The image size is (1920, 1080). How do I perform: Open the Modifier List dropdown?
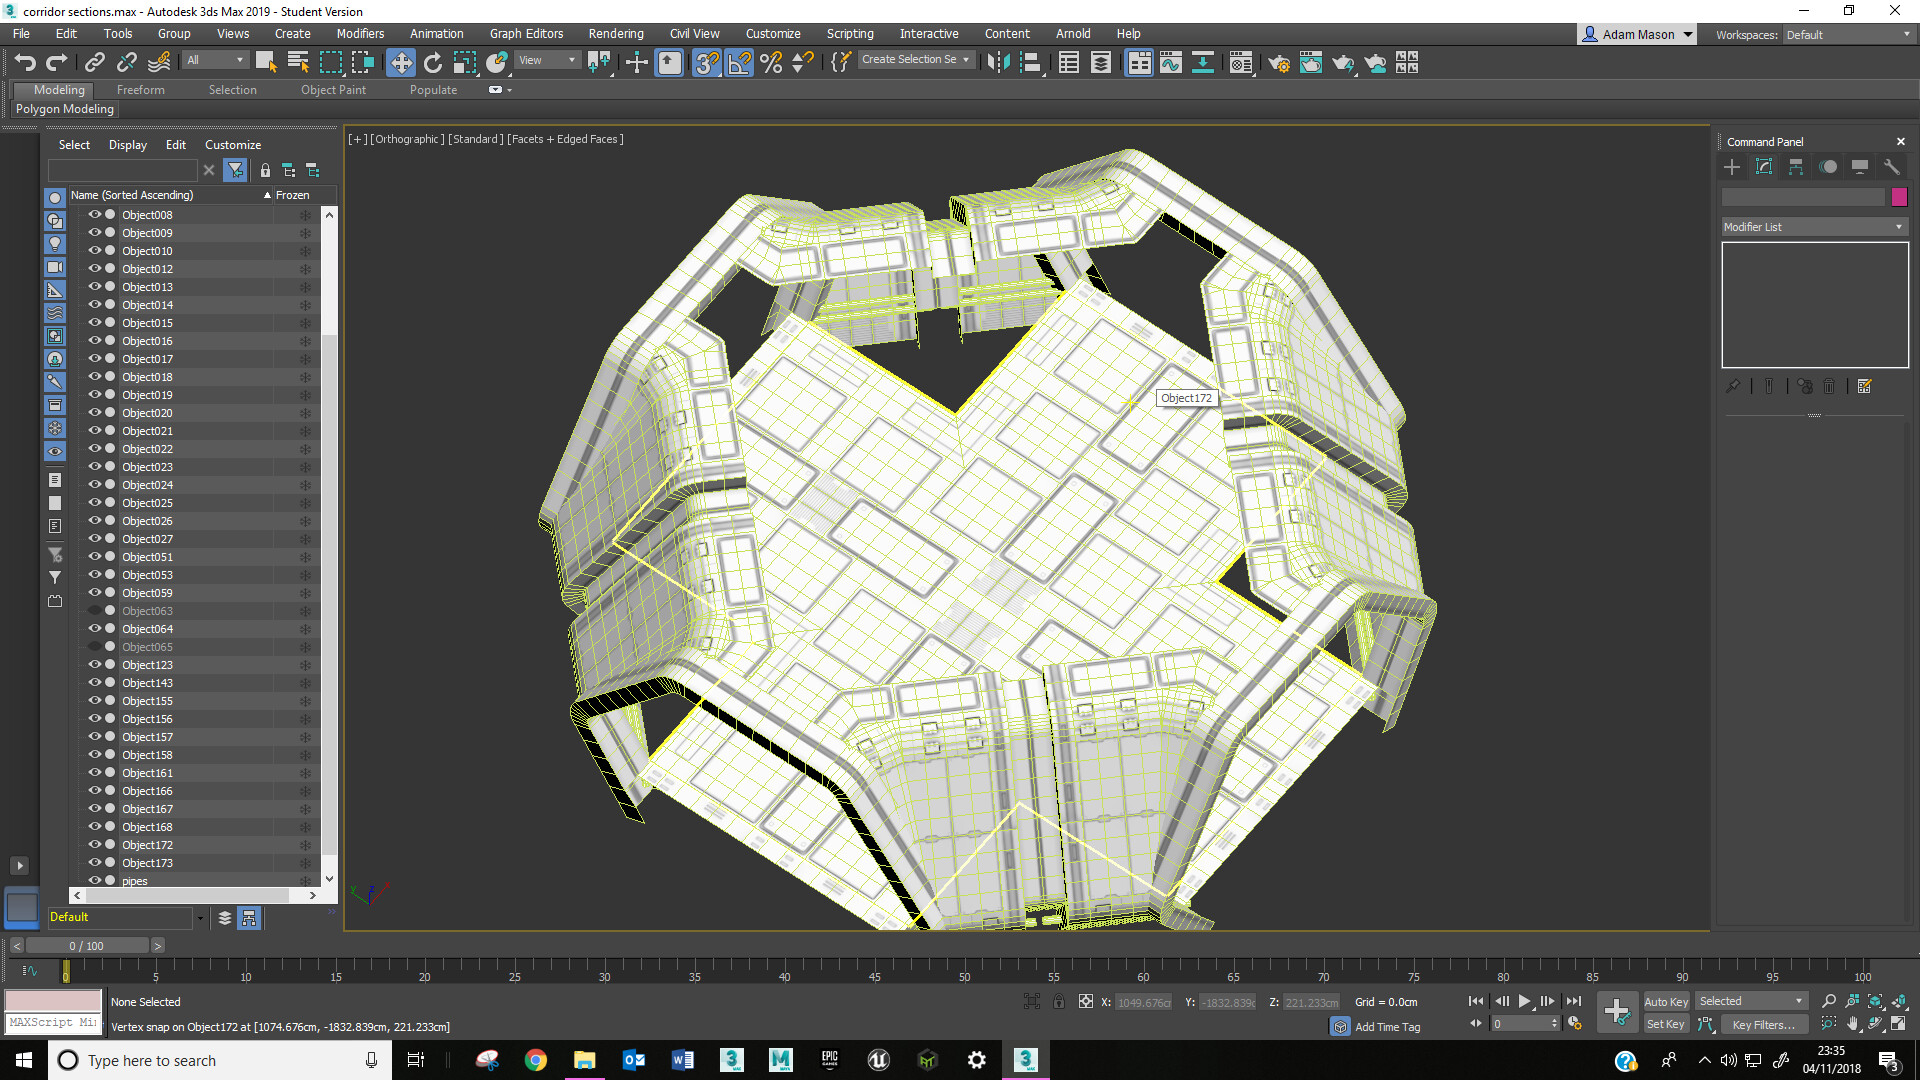pos(1814,227)
